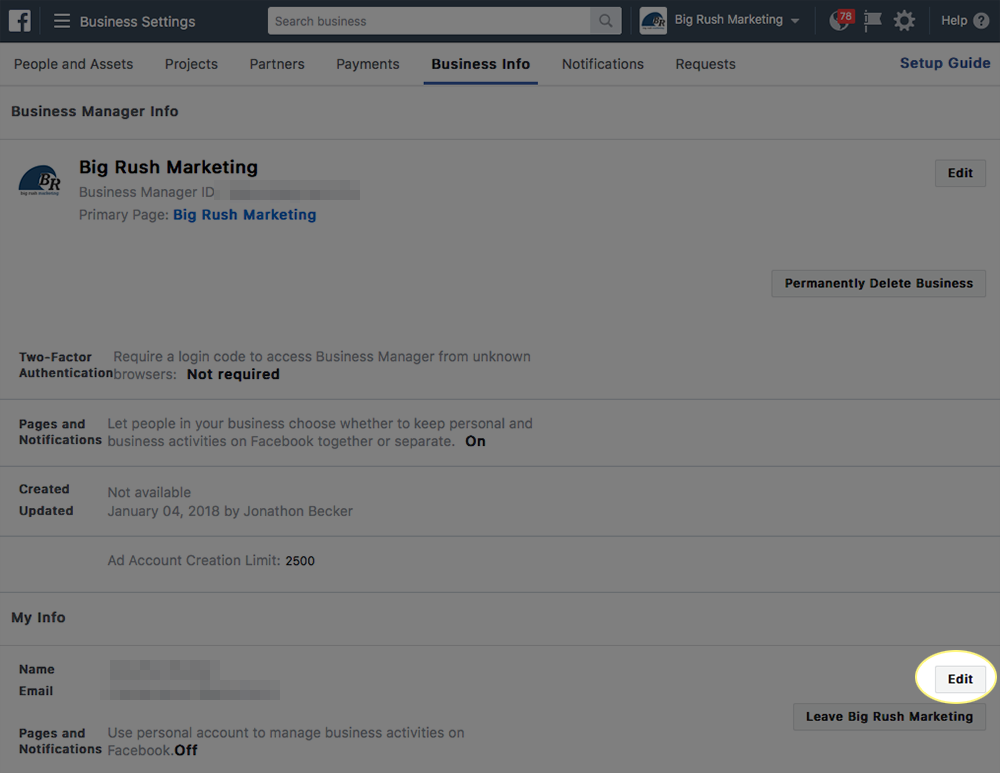Click the My Info section heading
The image size is (1000, 773).
38,617
